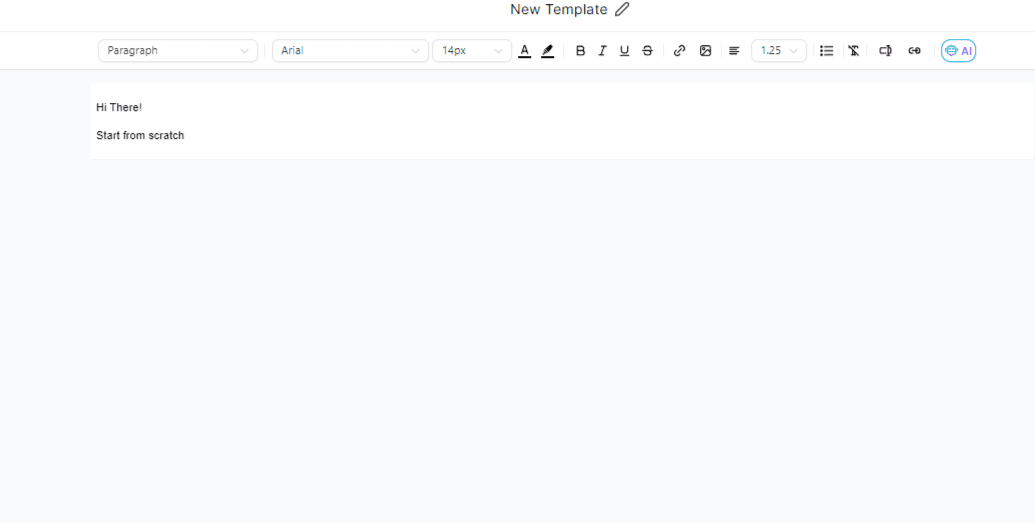Click on the 'Hi There!' line

(x=119, y=108)
